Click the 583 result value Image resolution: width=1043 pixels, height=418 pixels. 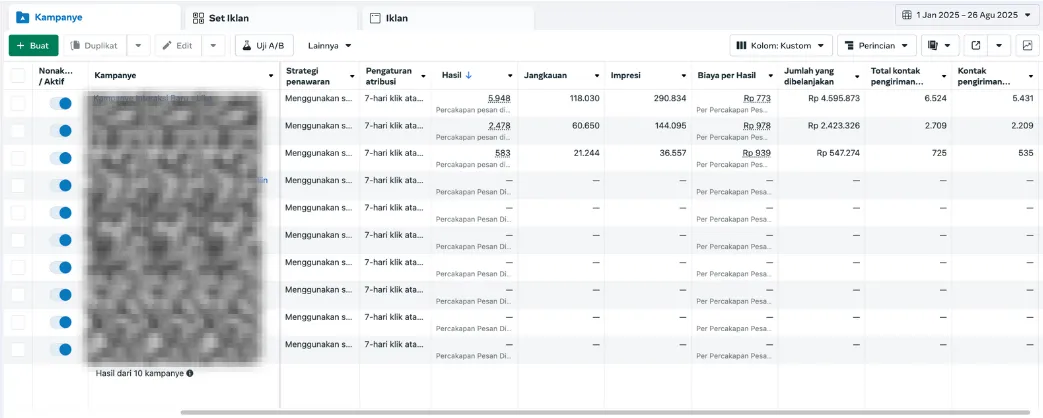[503, 153]
